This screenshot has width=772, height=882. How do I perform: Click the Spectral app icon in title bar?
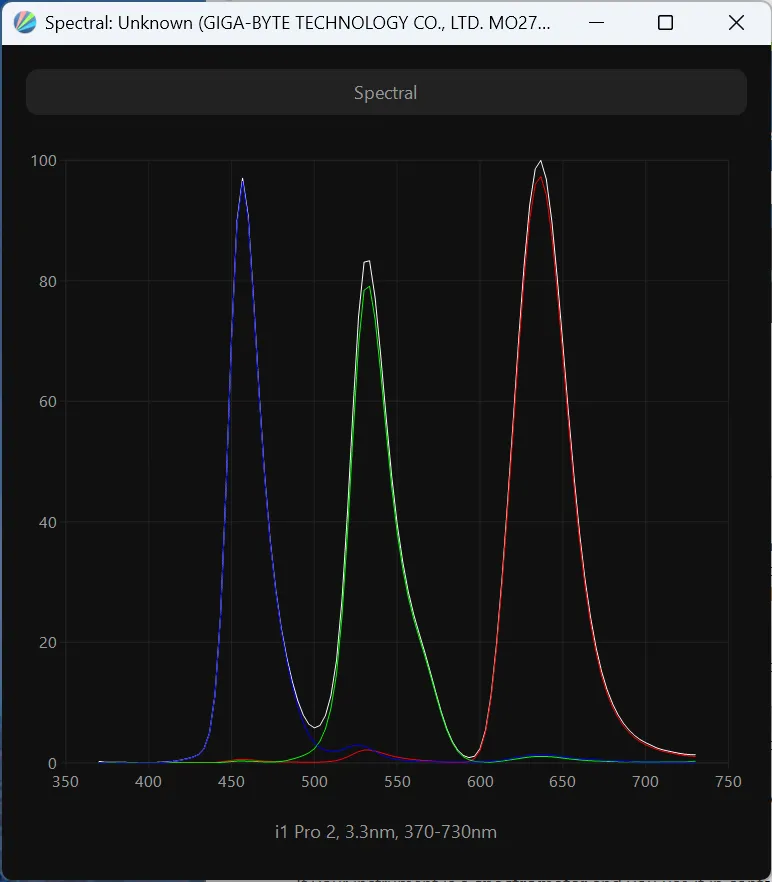tap(26, 23)
